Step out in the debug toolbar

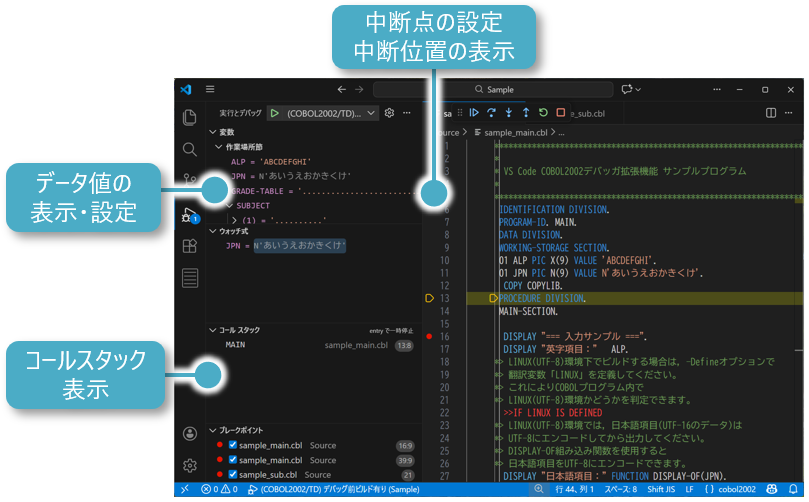[x=526, y=112]
